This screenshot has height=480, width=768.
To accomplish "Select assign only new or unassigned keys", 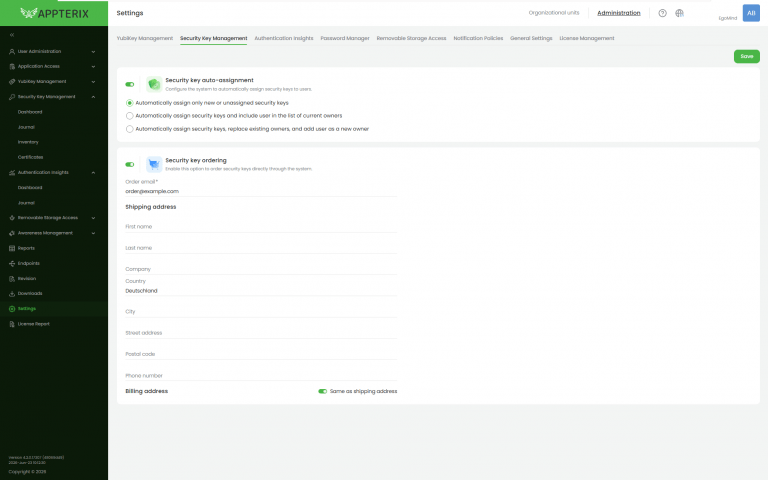I will click(129, 103).
